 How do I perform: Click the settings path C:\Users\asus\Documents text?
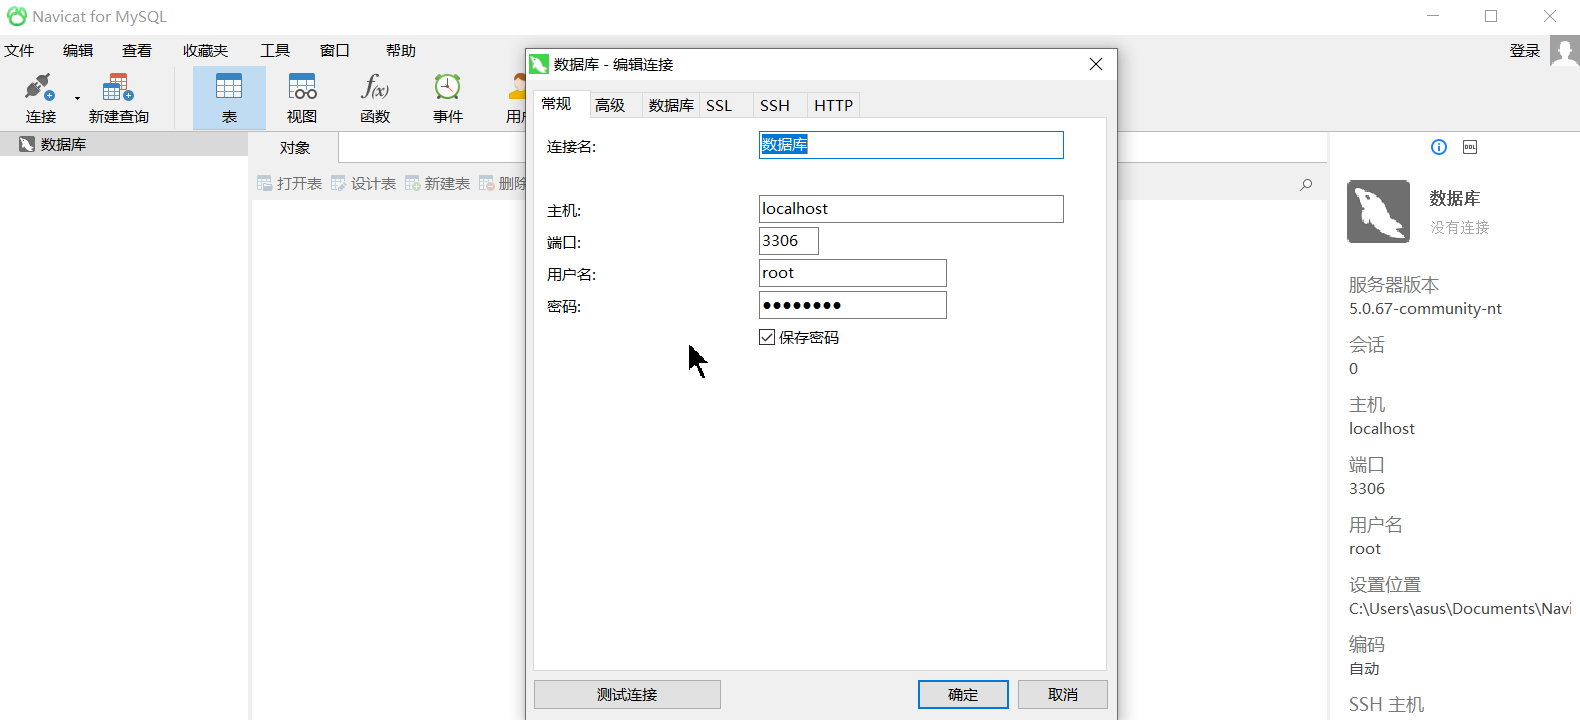click(x=1459, y=609)
